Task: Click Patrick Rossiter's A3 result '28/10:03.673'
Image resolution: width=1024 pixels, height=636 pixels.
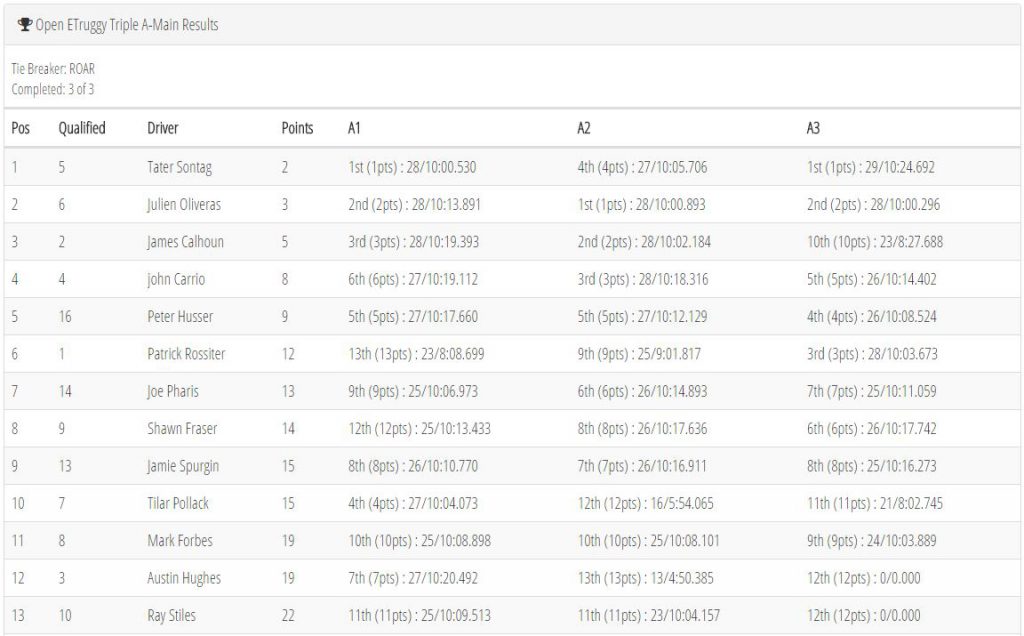Action: coord(903,354)
